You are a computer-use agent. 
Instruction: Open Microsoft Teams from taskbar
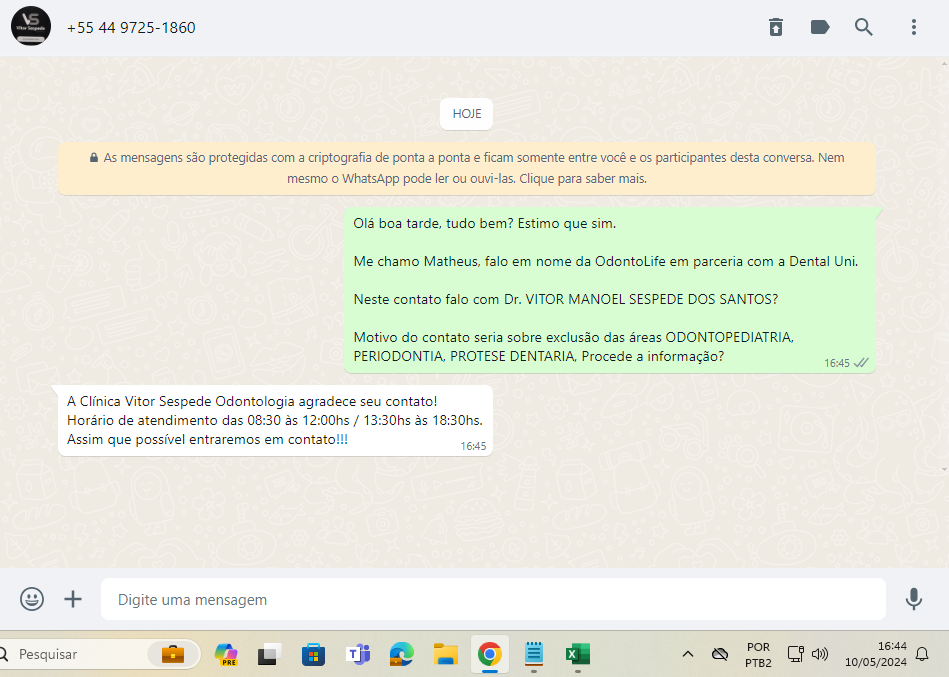click(x=358, y=654)
